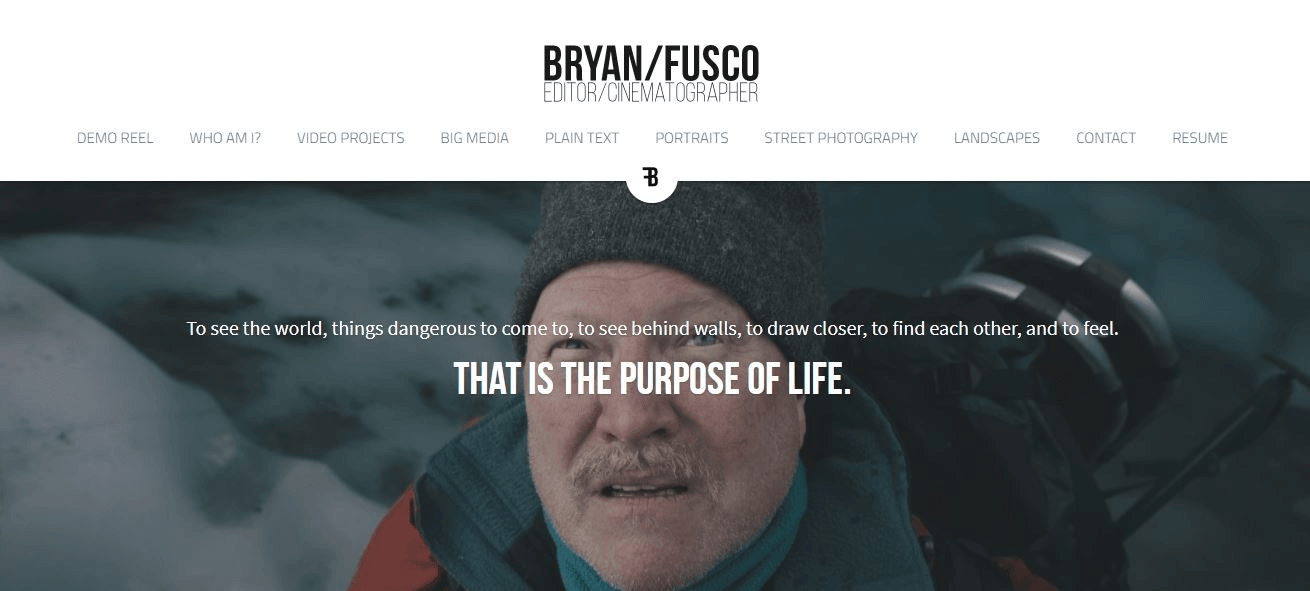View the RESUME page

[x=1200, y=138]
